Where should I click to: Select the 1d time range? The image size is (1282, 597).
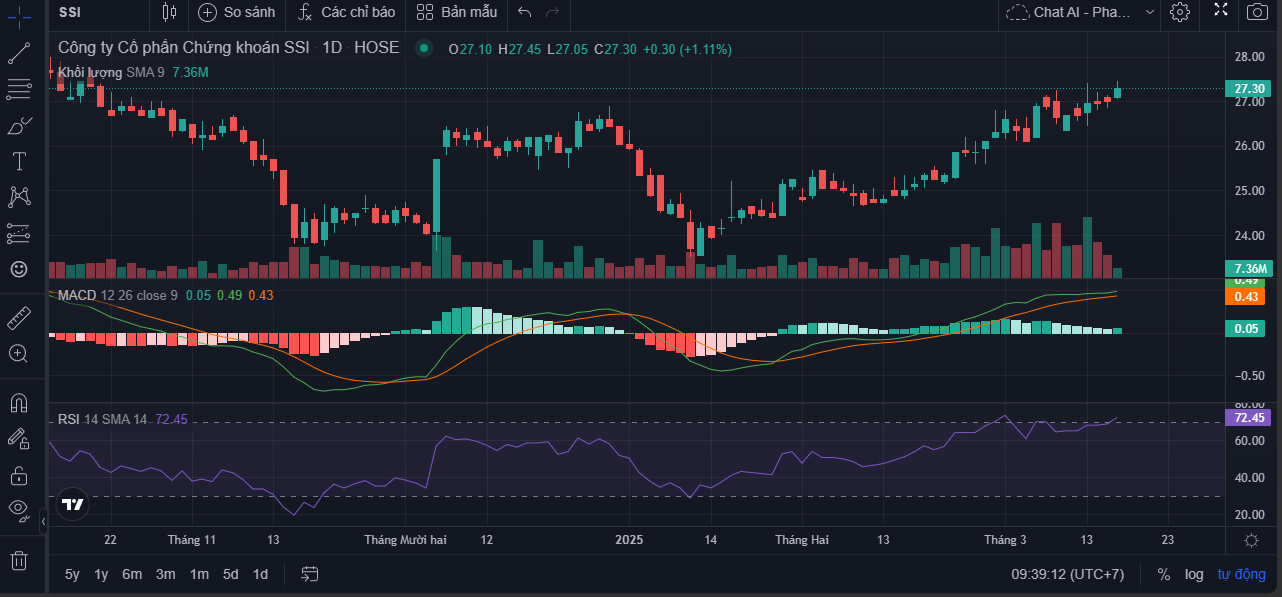[260, 574]
